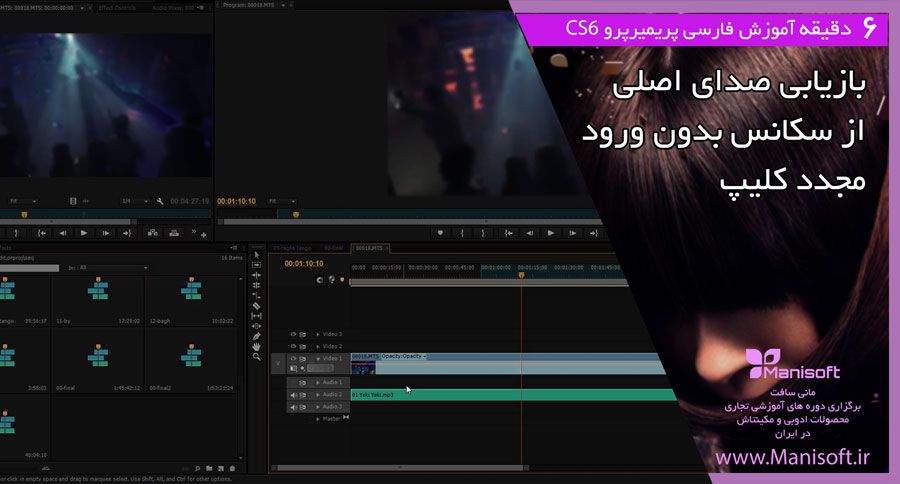The image size is (900, 484).
Task: Select the Pen tool
Action: (x=257, y=336)
